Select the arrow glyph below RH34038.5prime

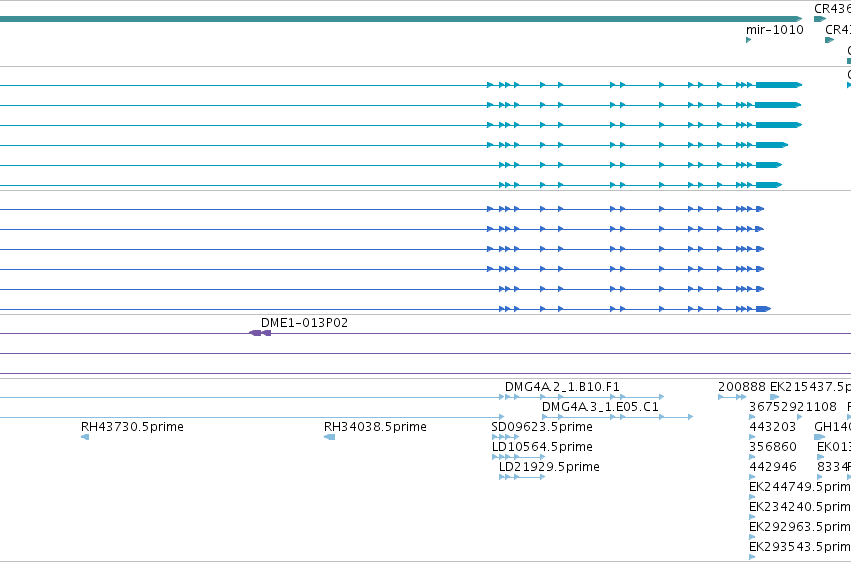tap(329, 437)
